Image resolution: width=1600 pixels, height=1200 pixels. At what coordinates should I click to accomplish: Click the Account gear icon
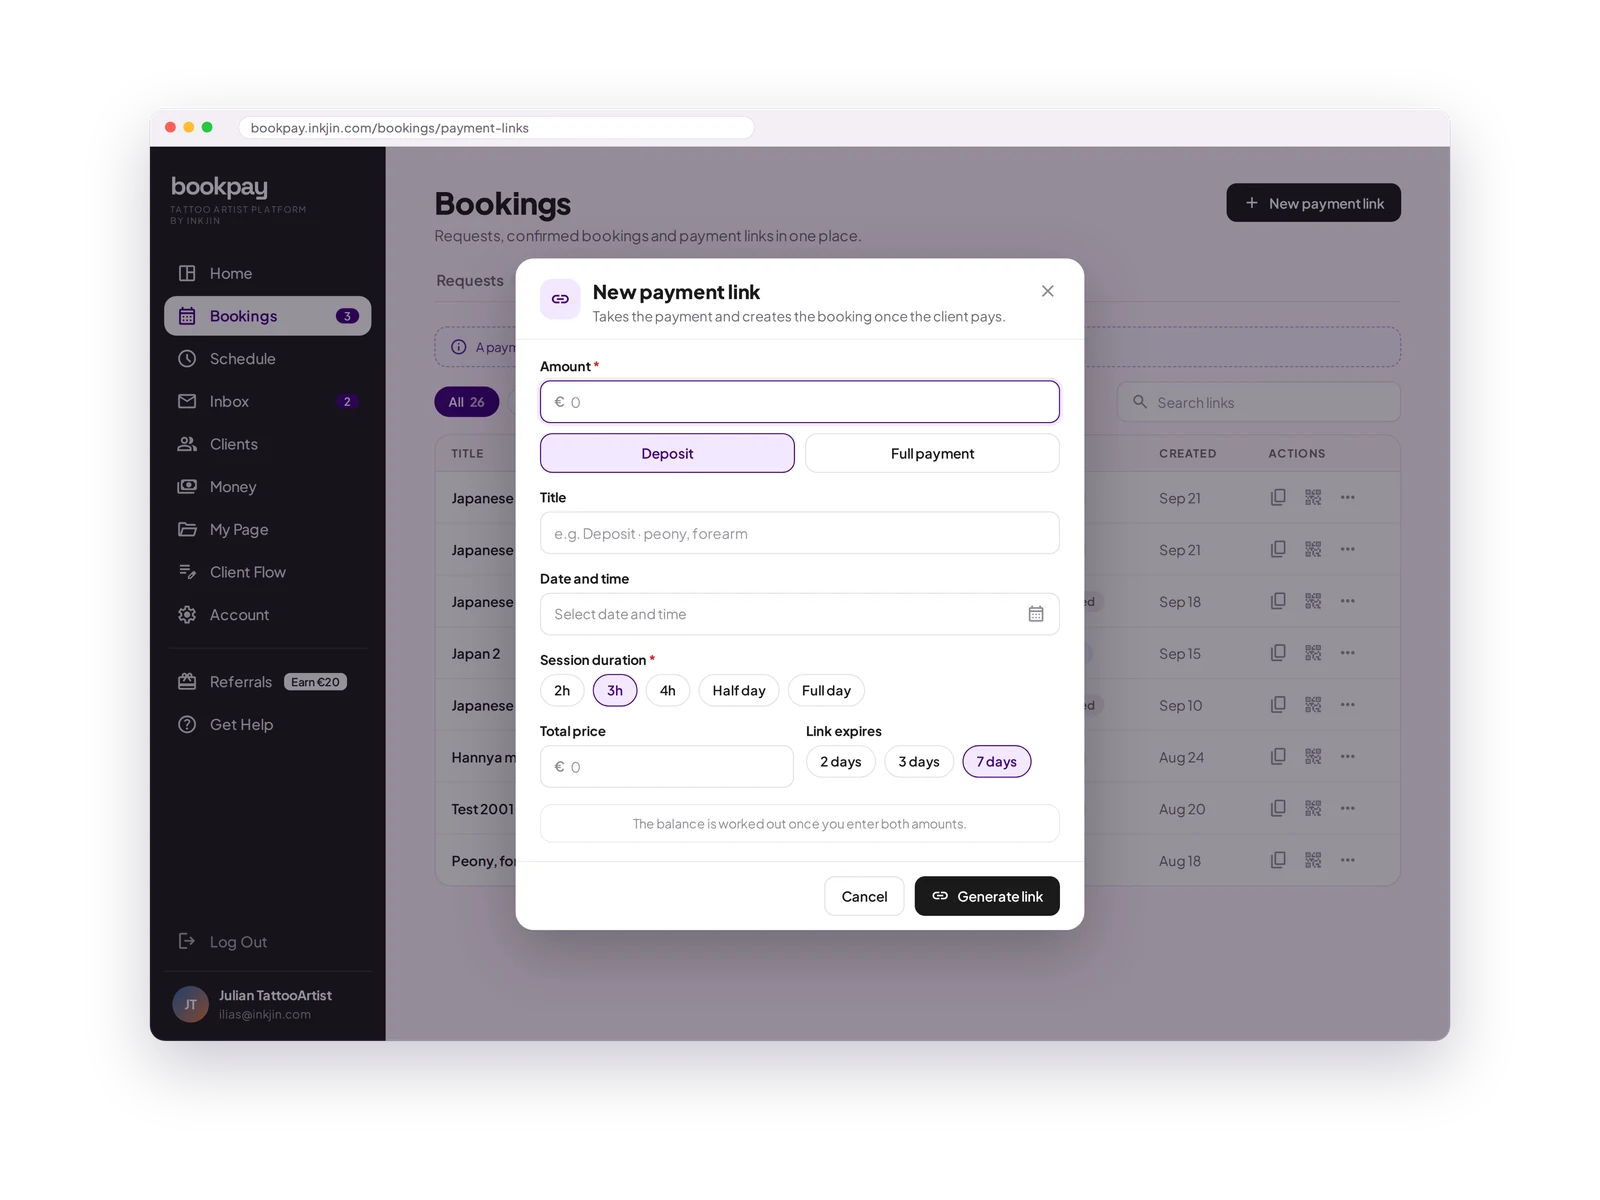[187, 615]
